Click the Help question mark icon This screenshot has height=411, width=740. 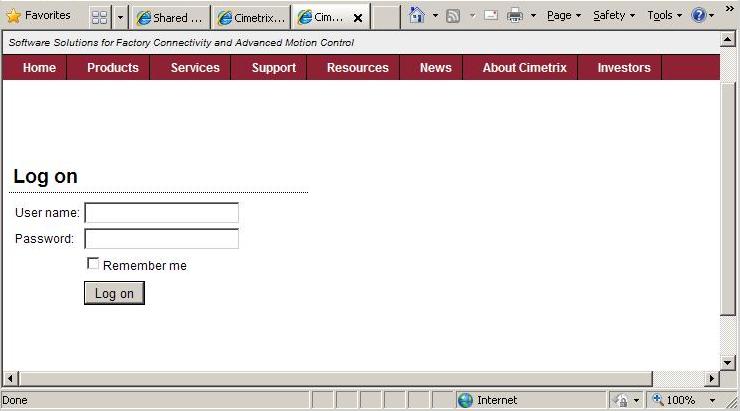coord(698,16)
